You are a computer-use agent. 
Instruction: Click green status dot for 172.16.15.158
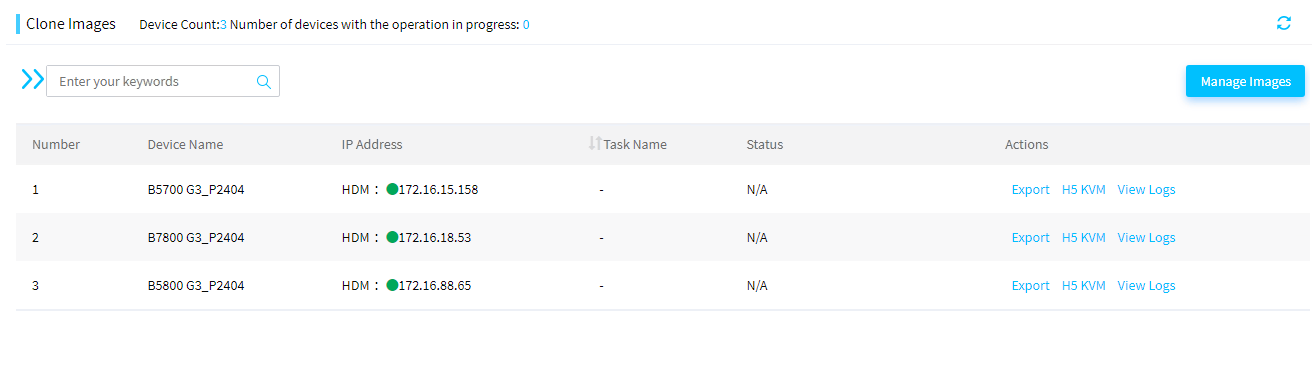392,189
